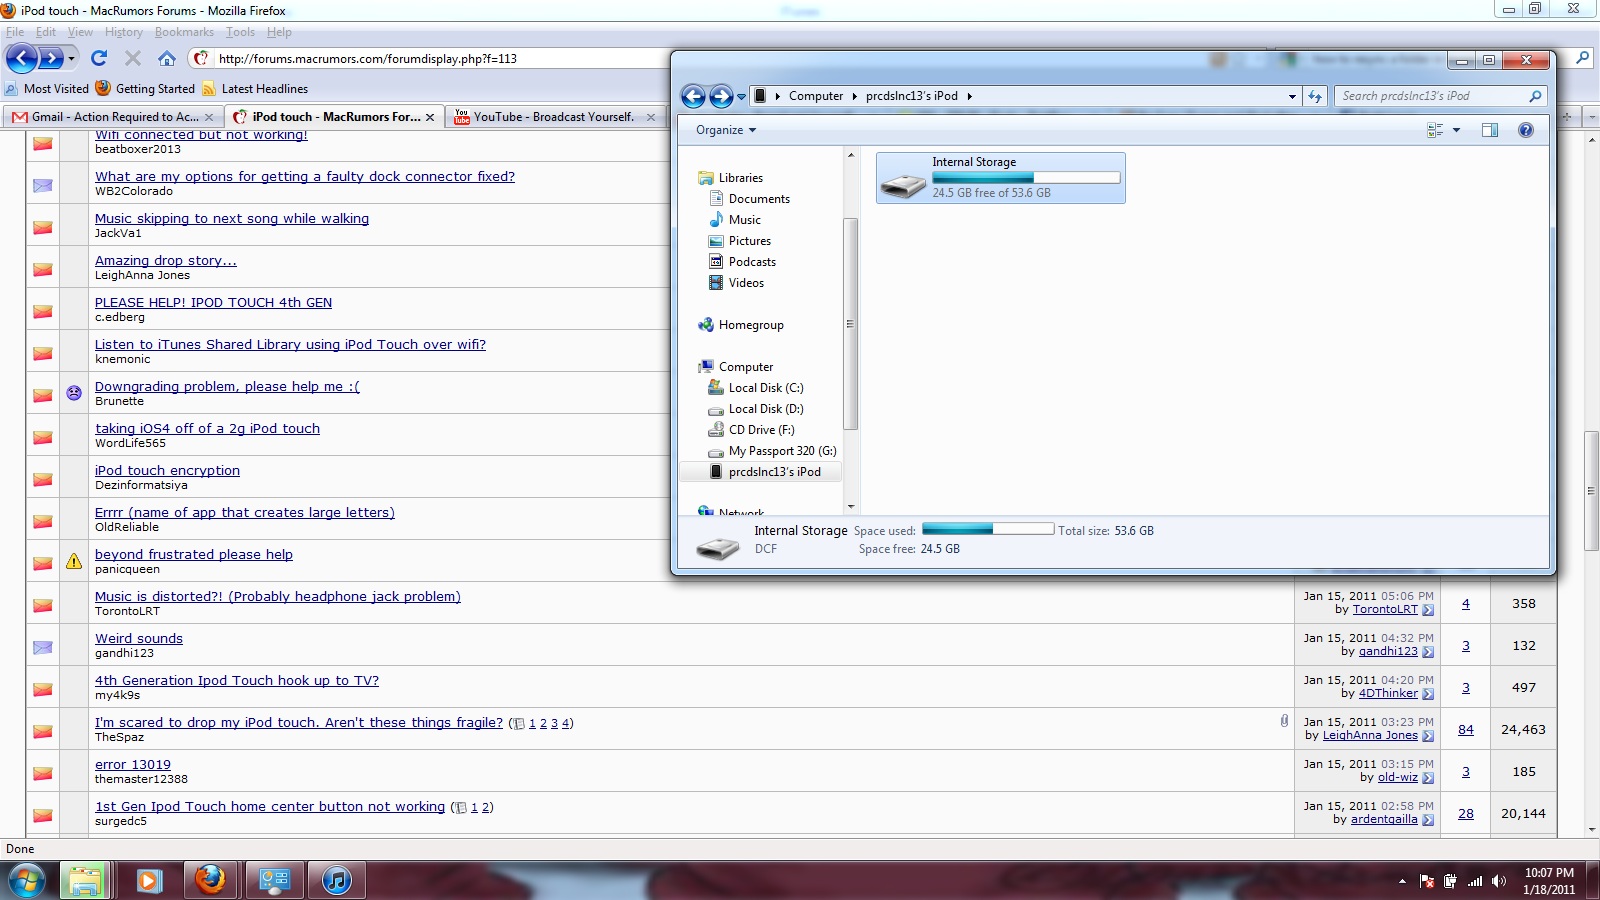The height and width of the screenshot is (900, 1600).
Task: Select Music library in Explorer sidebar
Action: click(735, 220)
